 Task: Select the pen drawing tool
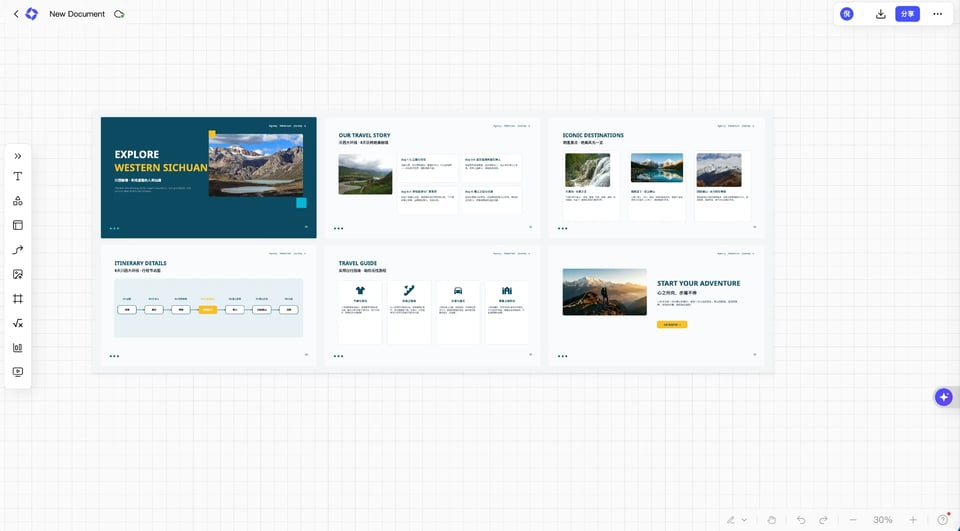pyautogui.click(x=730, y=520)
